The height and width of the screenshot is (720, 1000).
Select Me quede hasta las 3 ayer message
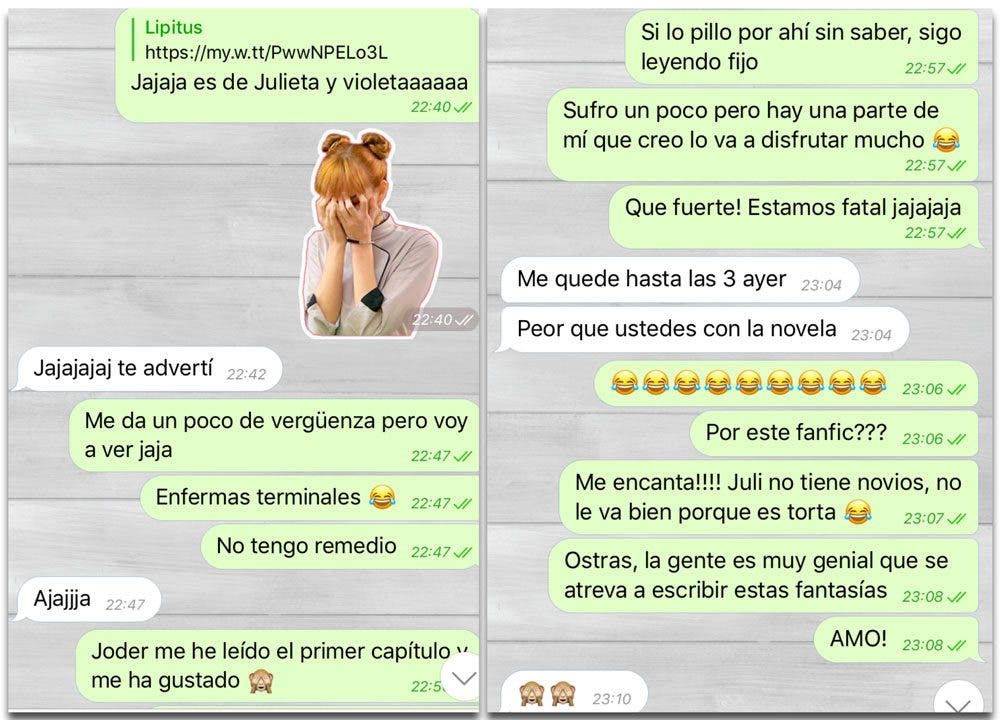[680, 280]
